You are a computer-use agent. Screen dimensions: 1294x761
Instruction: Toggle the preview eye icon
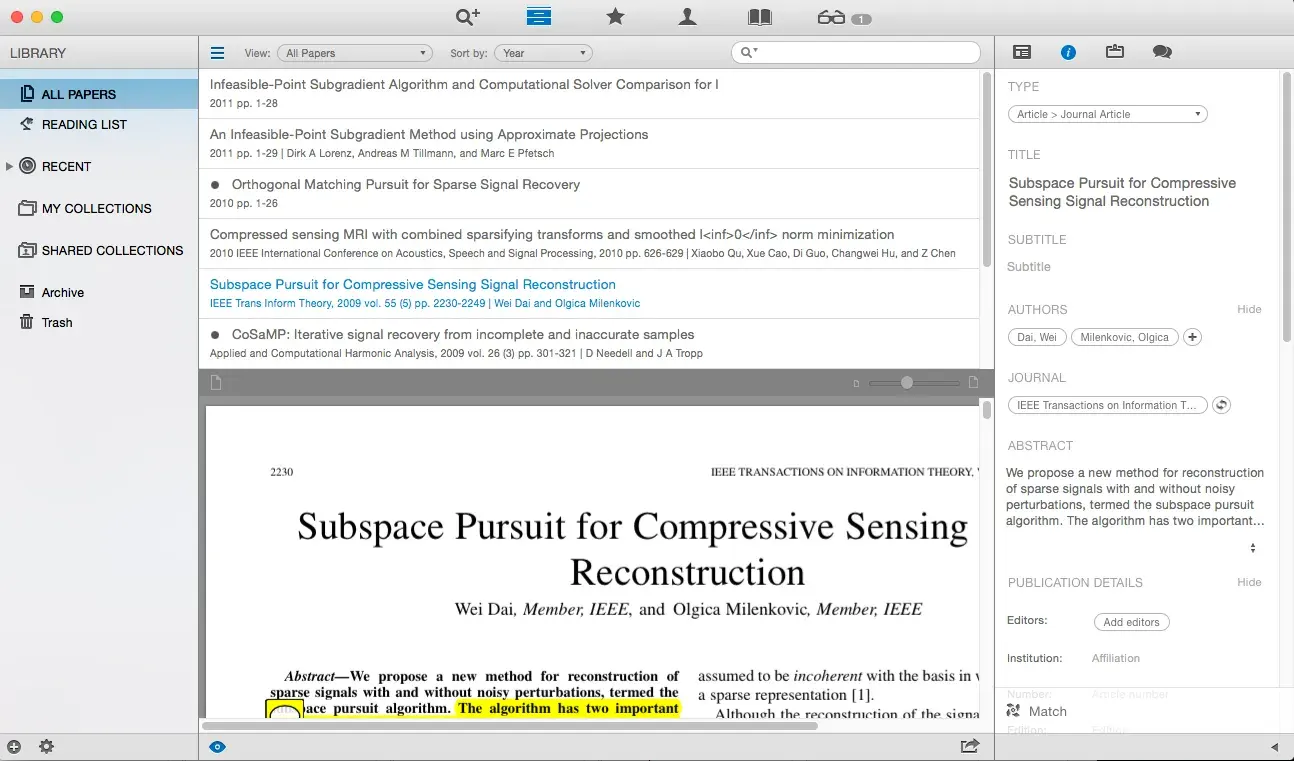(217, 746)
